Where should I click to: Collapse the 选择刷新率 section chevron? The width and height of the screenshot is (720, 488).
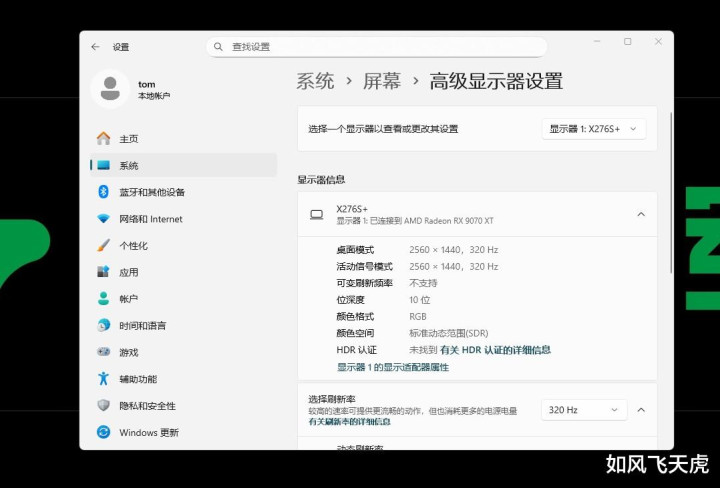pyautogui.click(x=641, y=410)
